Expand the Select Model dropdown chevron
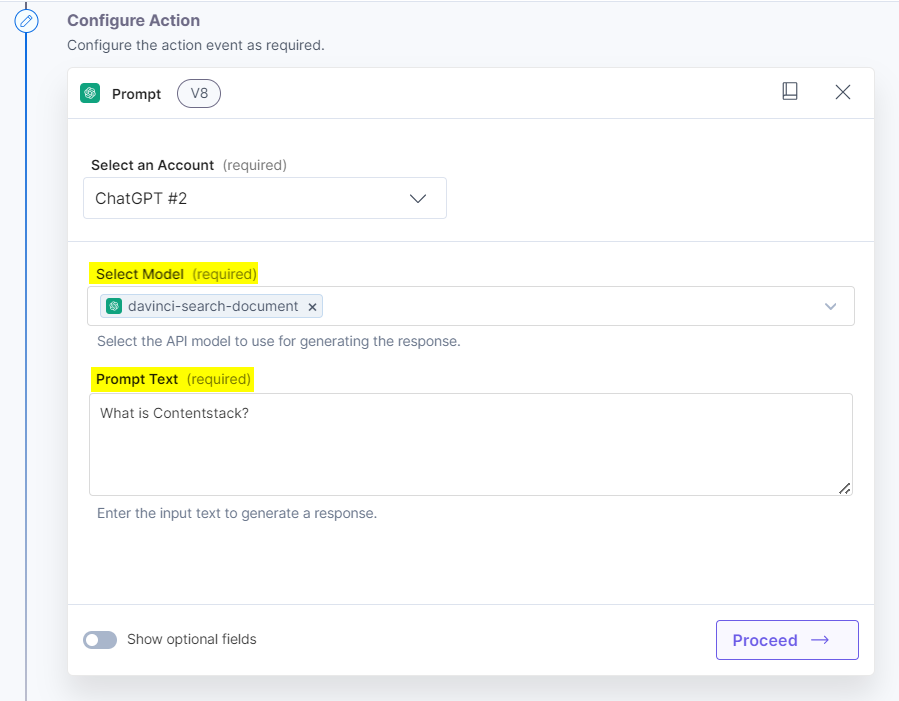The width and height of the screenshot is (899, 701). [830, 306]
